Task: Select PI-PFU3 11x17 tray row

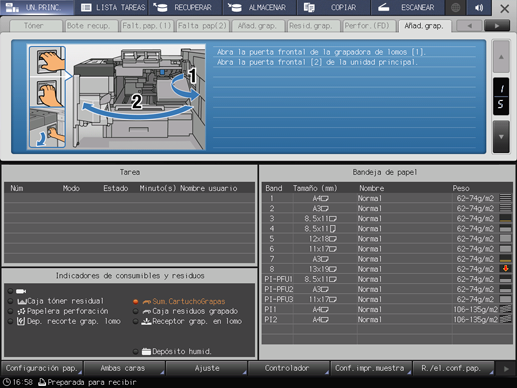Action: (387, 299)
